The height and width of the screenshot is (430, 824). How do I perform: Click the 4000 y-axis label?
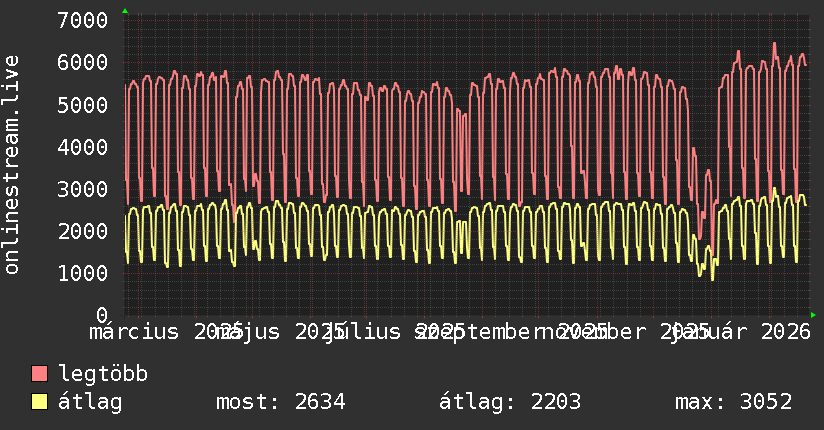point(83,147)
